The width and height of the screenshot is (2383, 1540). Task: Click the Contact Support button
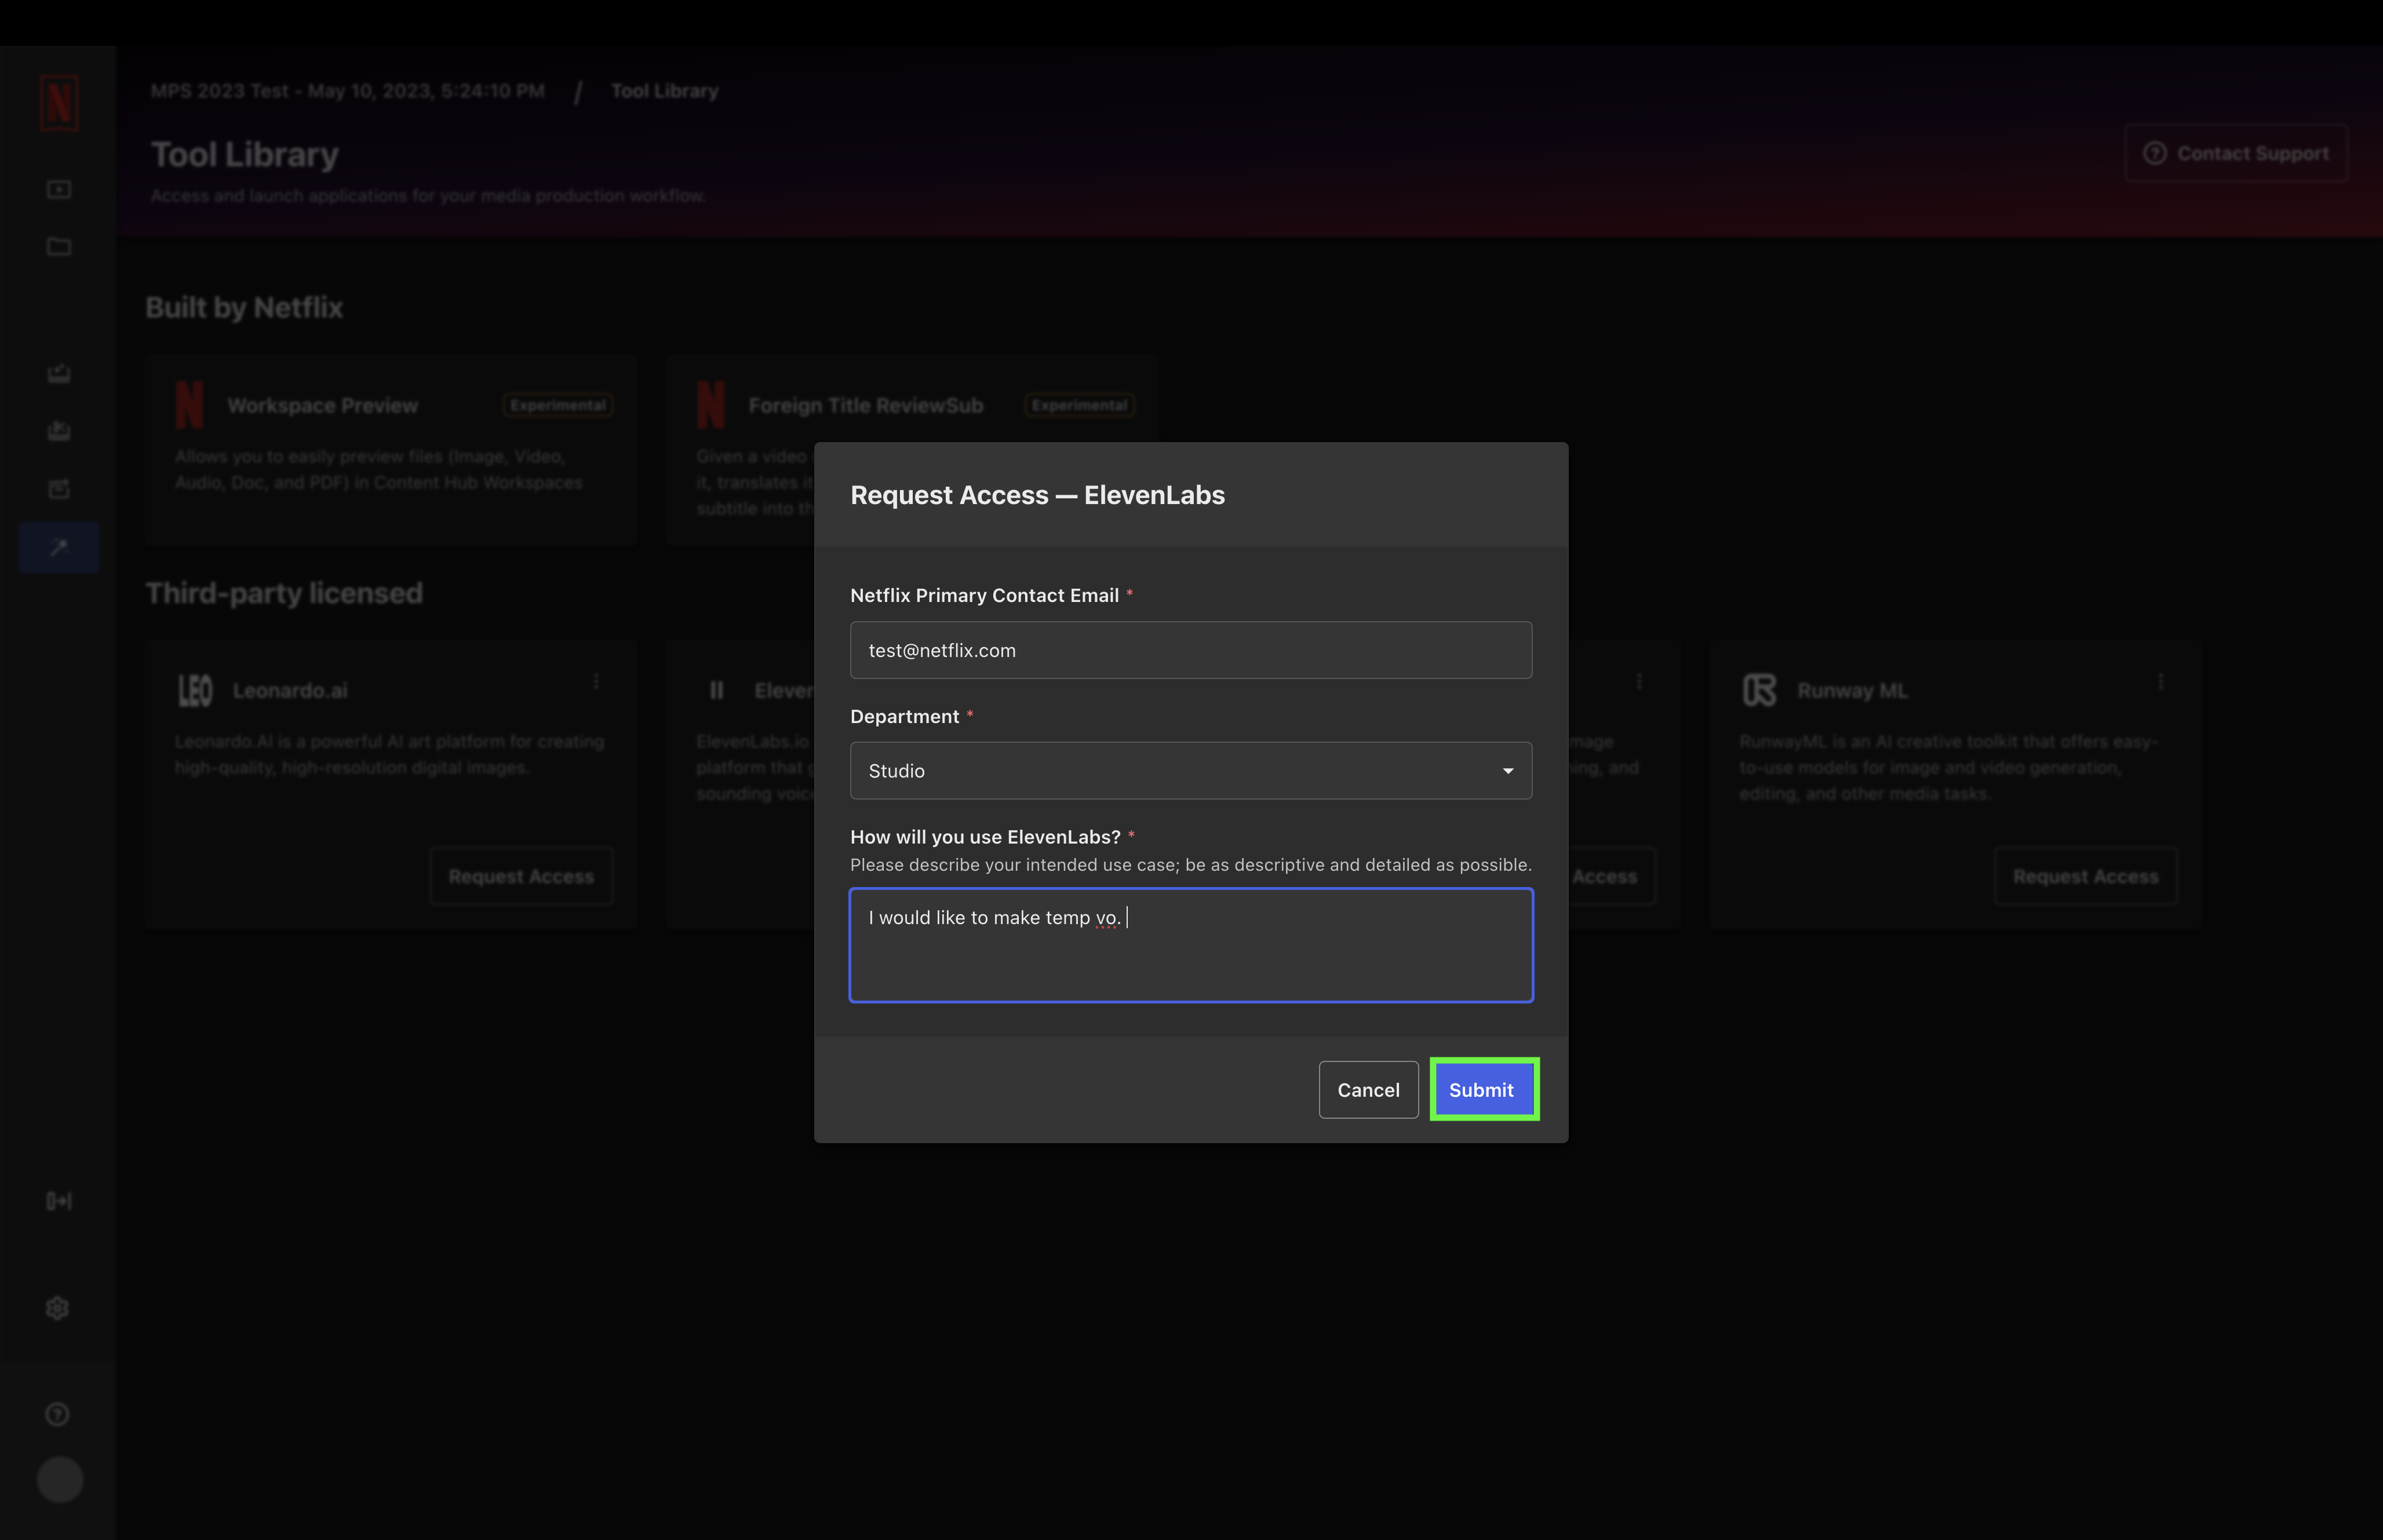pyautogui.click(x=2236, y=153)
